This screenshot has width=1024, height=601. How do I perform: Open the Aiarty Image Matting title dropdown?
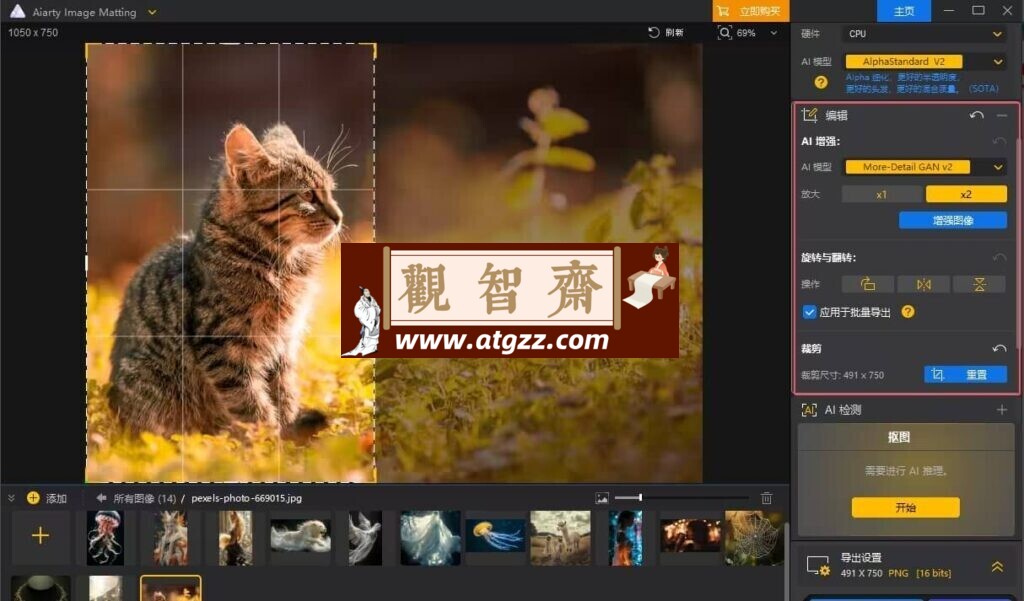tap(152, 12)
